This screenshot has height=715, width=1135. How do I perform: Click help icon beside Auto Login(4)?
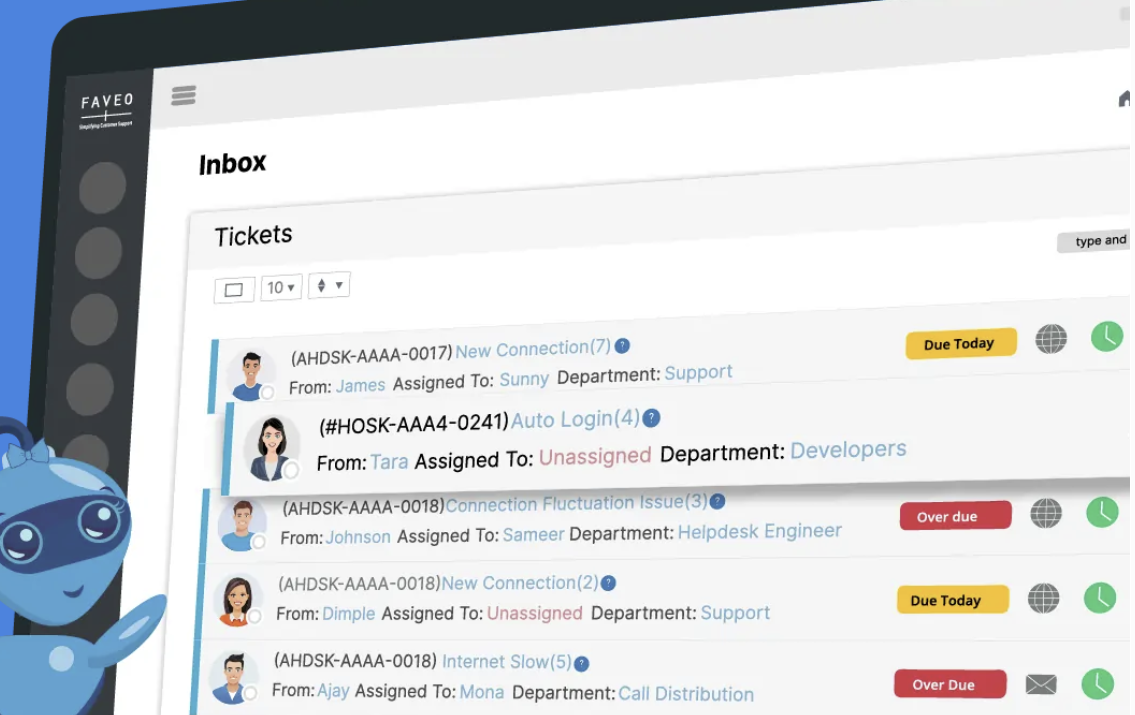(x=651, y=418)
